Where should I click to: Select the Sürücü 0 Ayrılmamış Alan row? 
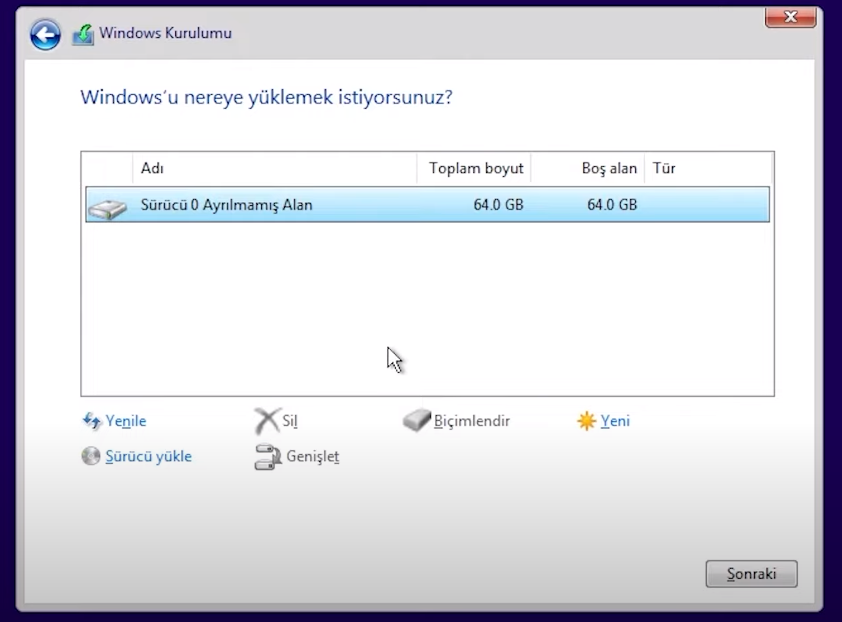point(427,205)
